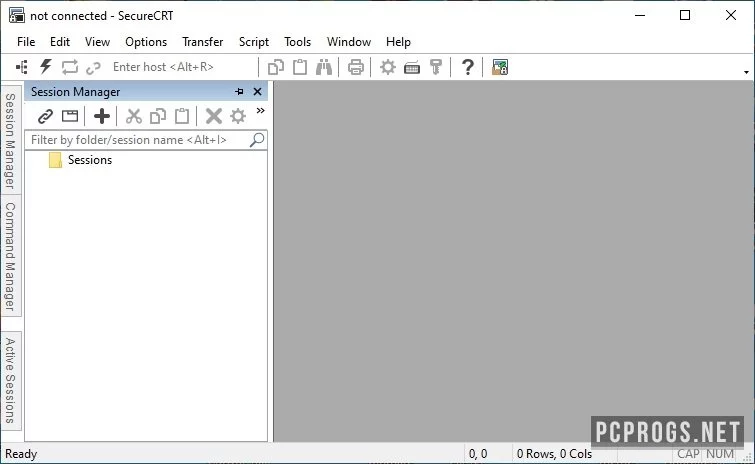Click the 0, 0 cursor position status
This screenshot has height=464, width=755.
478,454
